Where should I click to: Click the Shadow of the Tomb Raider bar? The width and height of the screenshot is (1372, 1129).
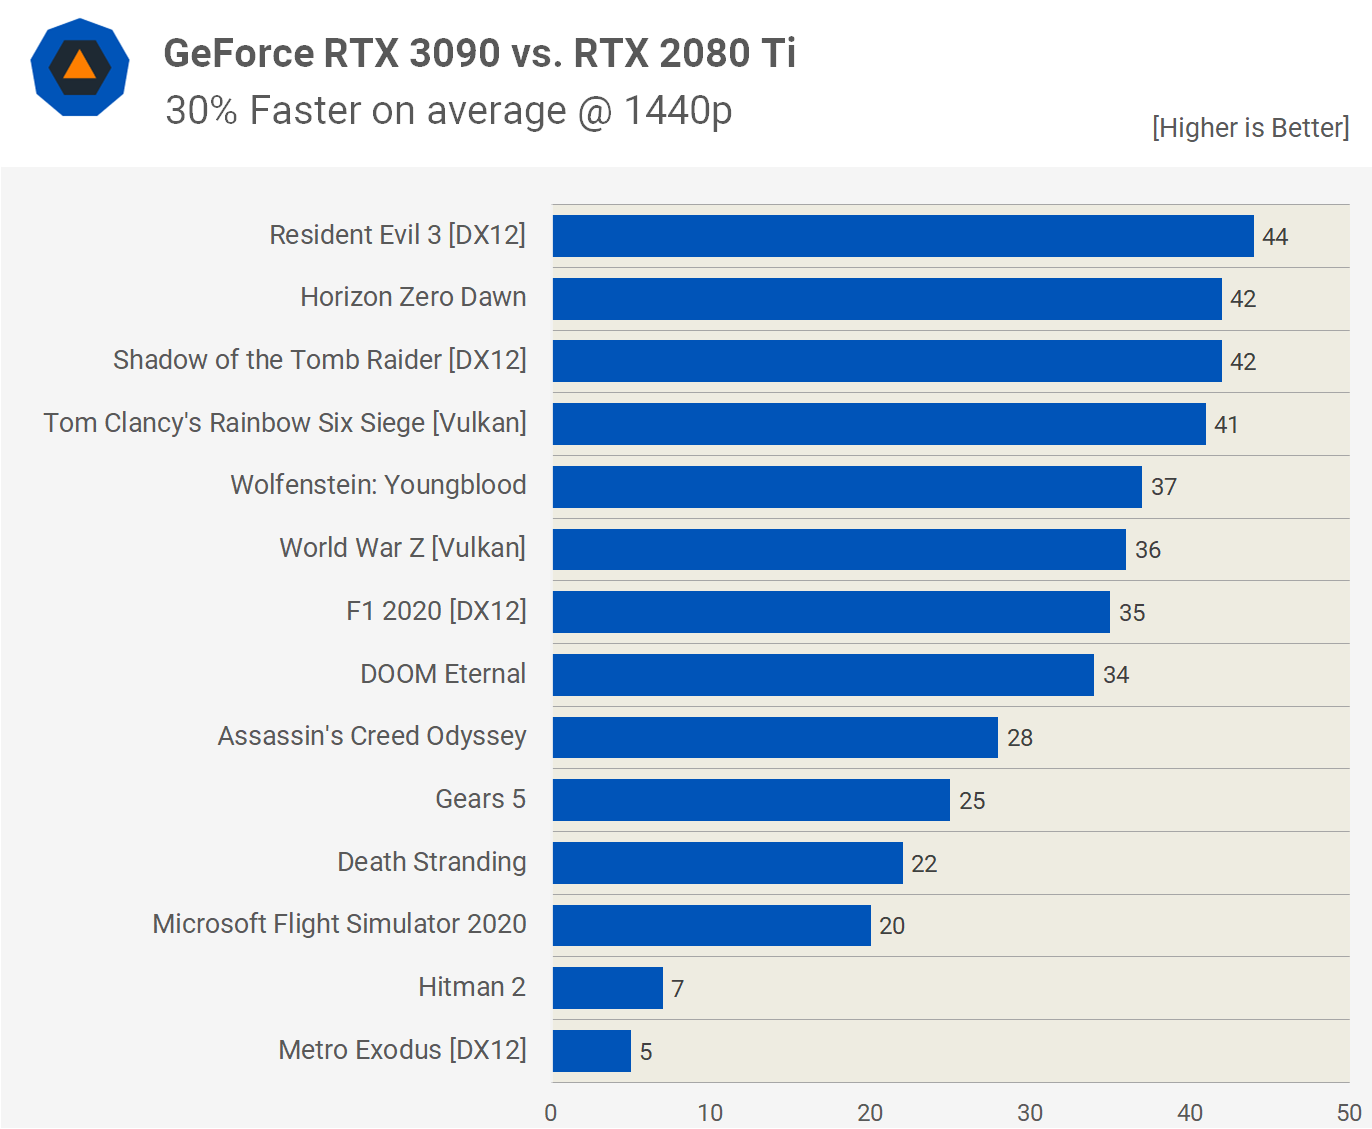[x=886, y=361]
